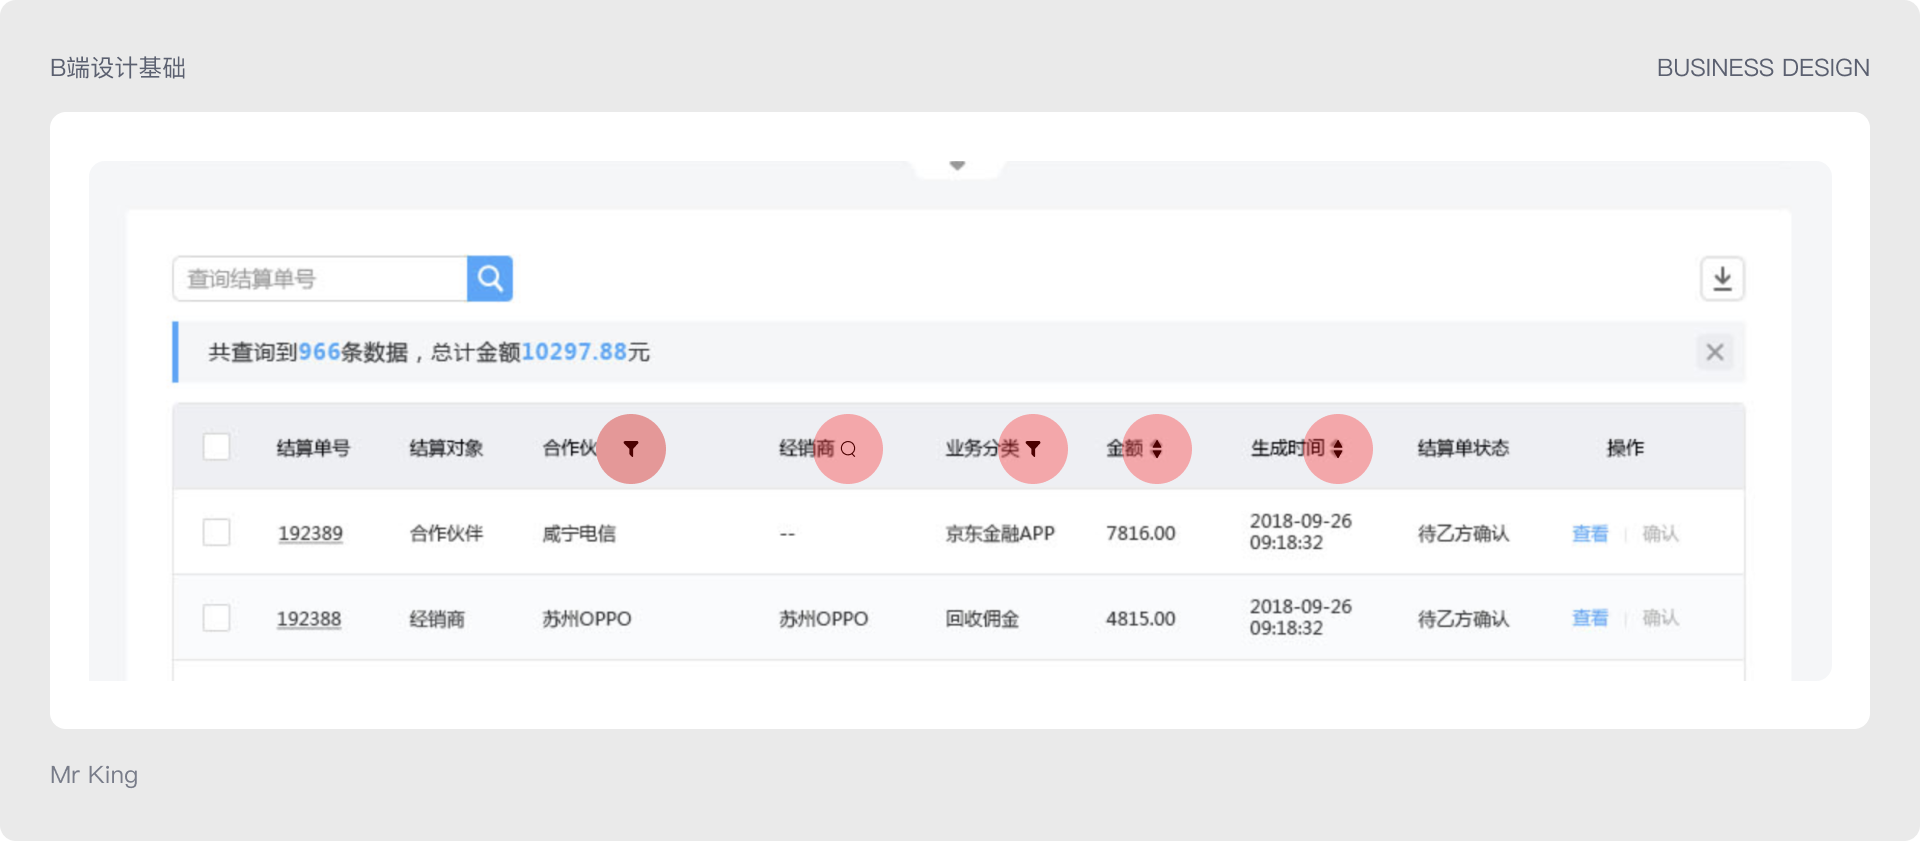Viewport: 1920px width, 841px height.
Task: Click the 结算单号 column header
Action: pos(313,448)
